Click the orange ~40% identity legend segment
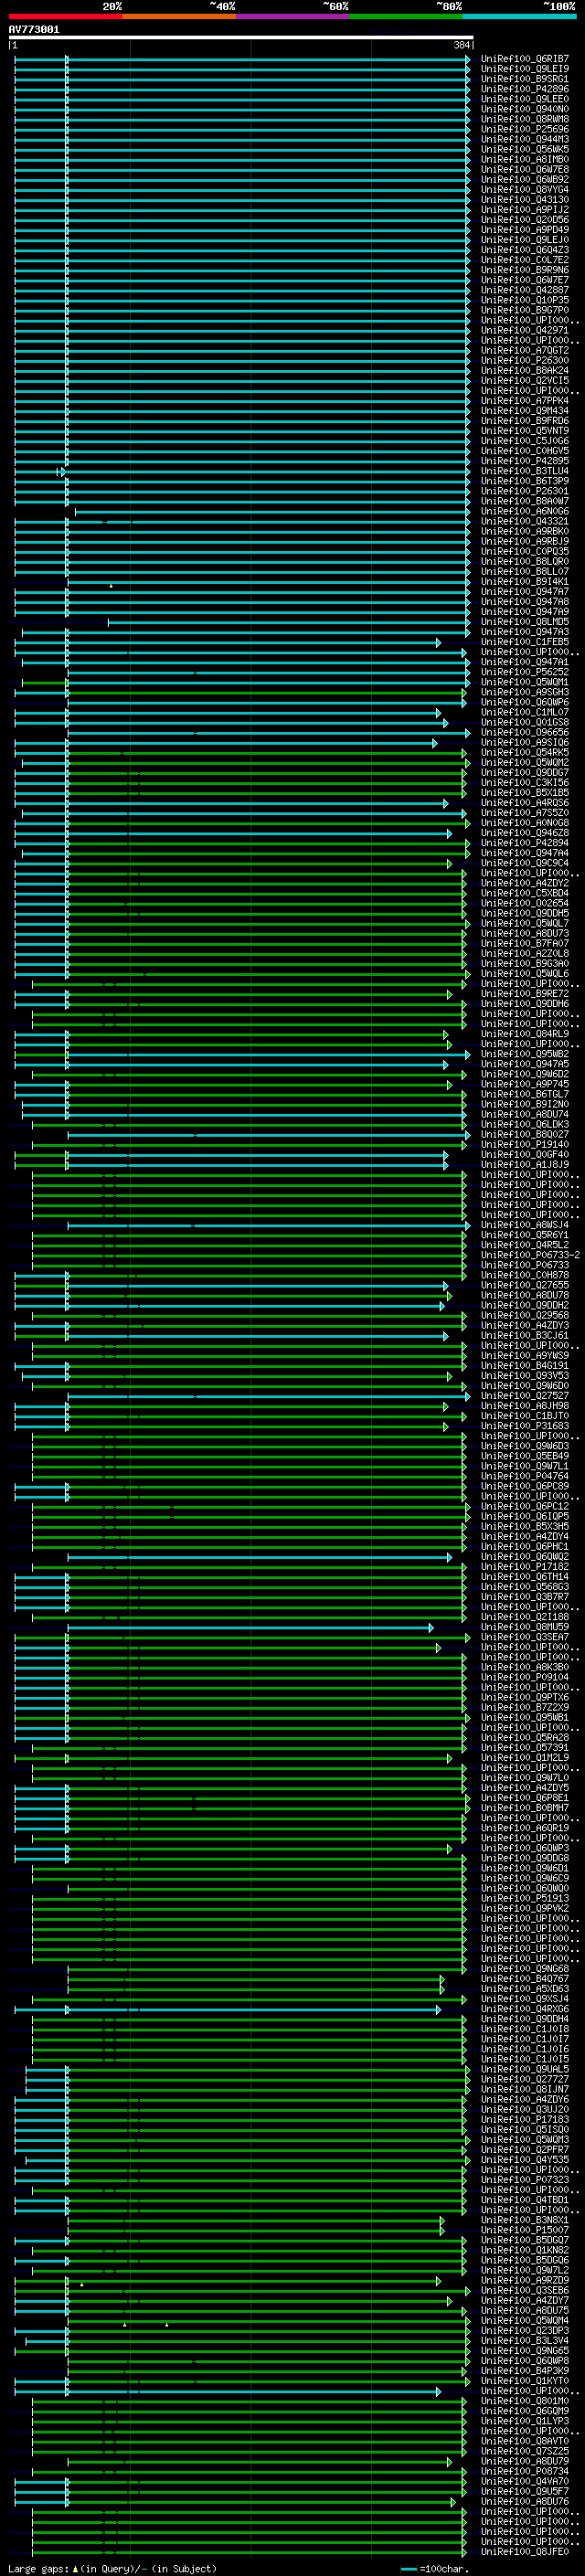 pyautogui.click(x=179, y=16)
